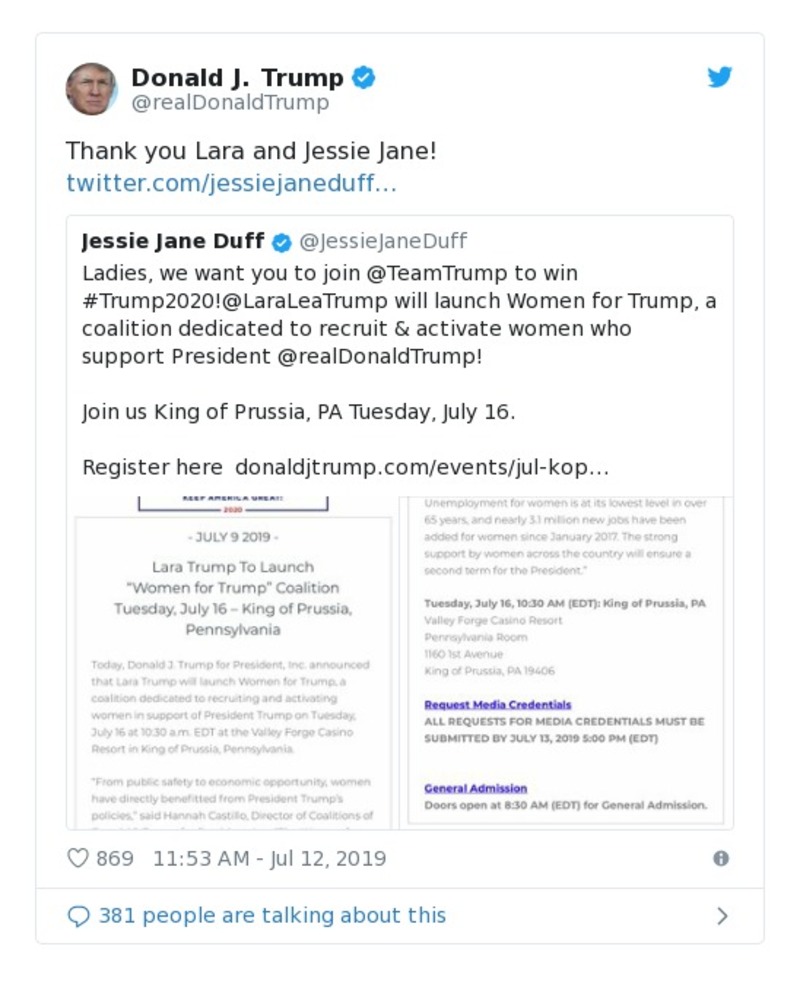This screenshot has width=800, height=981.
Task: Open the profile avatar photo
Action: pos(91,89)
